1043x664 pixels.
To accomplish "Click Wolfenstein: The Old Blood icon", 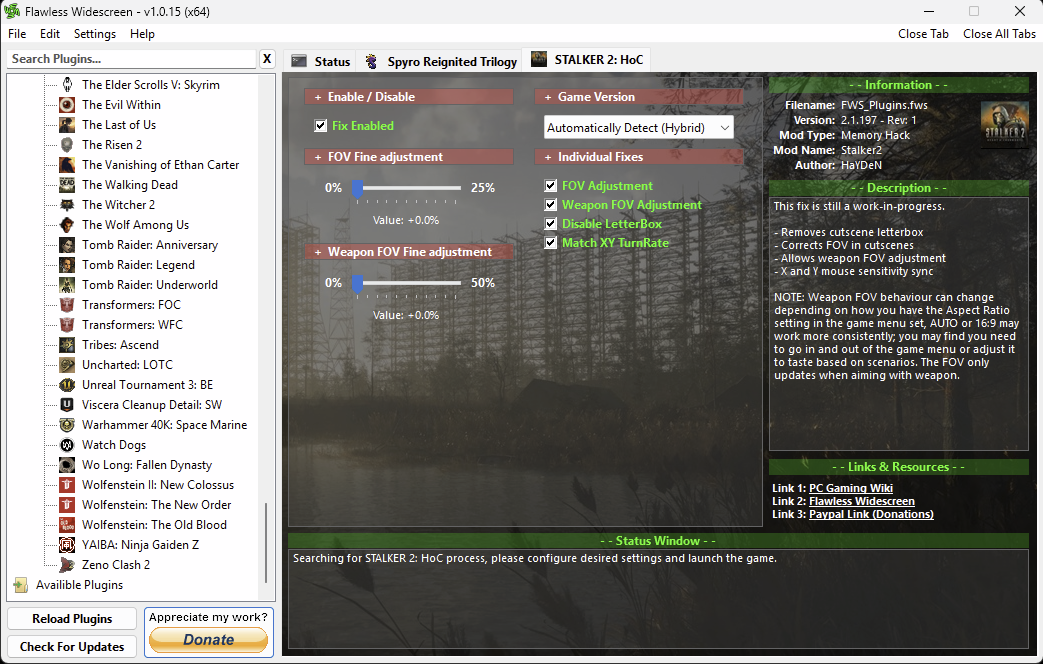I will click(x=67, y=524).
